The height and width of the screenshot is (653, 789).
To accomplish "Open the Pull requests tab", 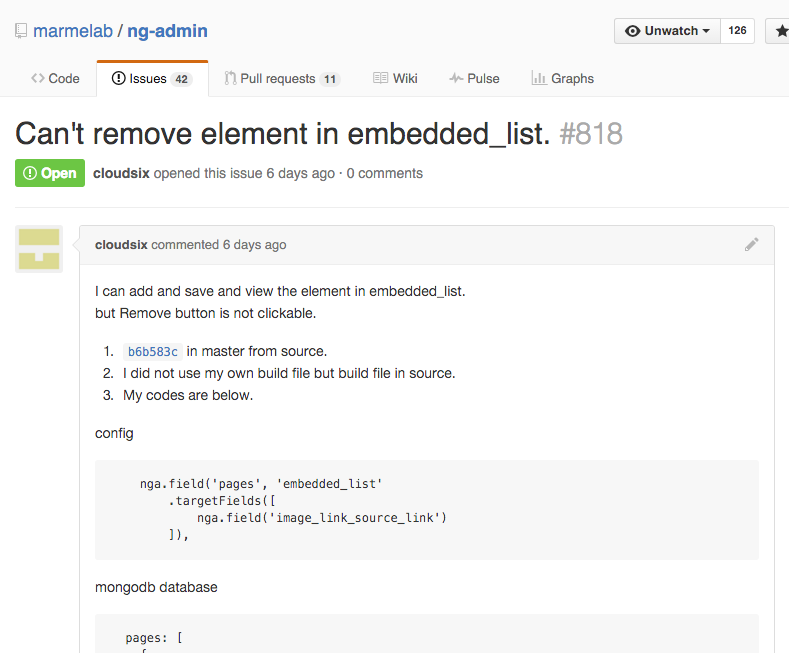I will [282, 78].
